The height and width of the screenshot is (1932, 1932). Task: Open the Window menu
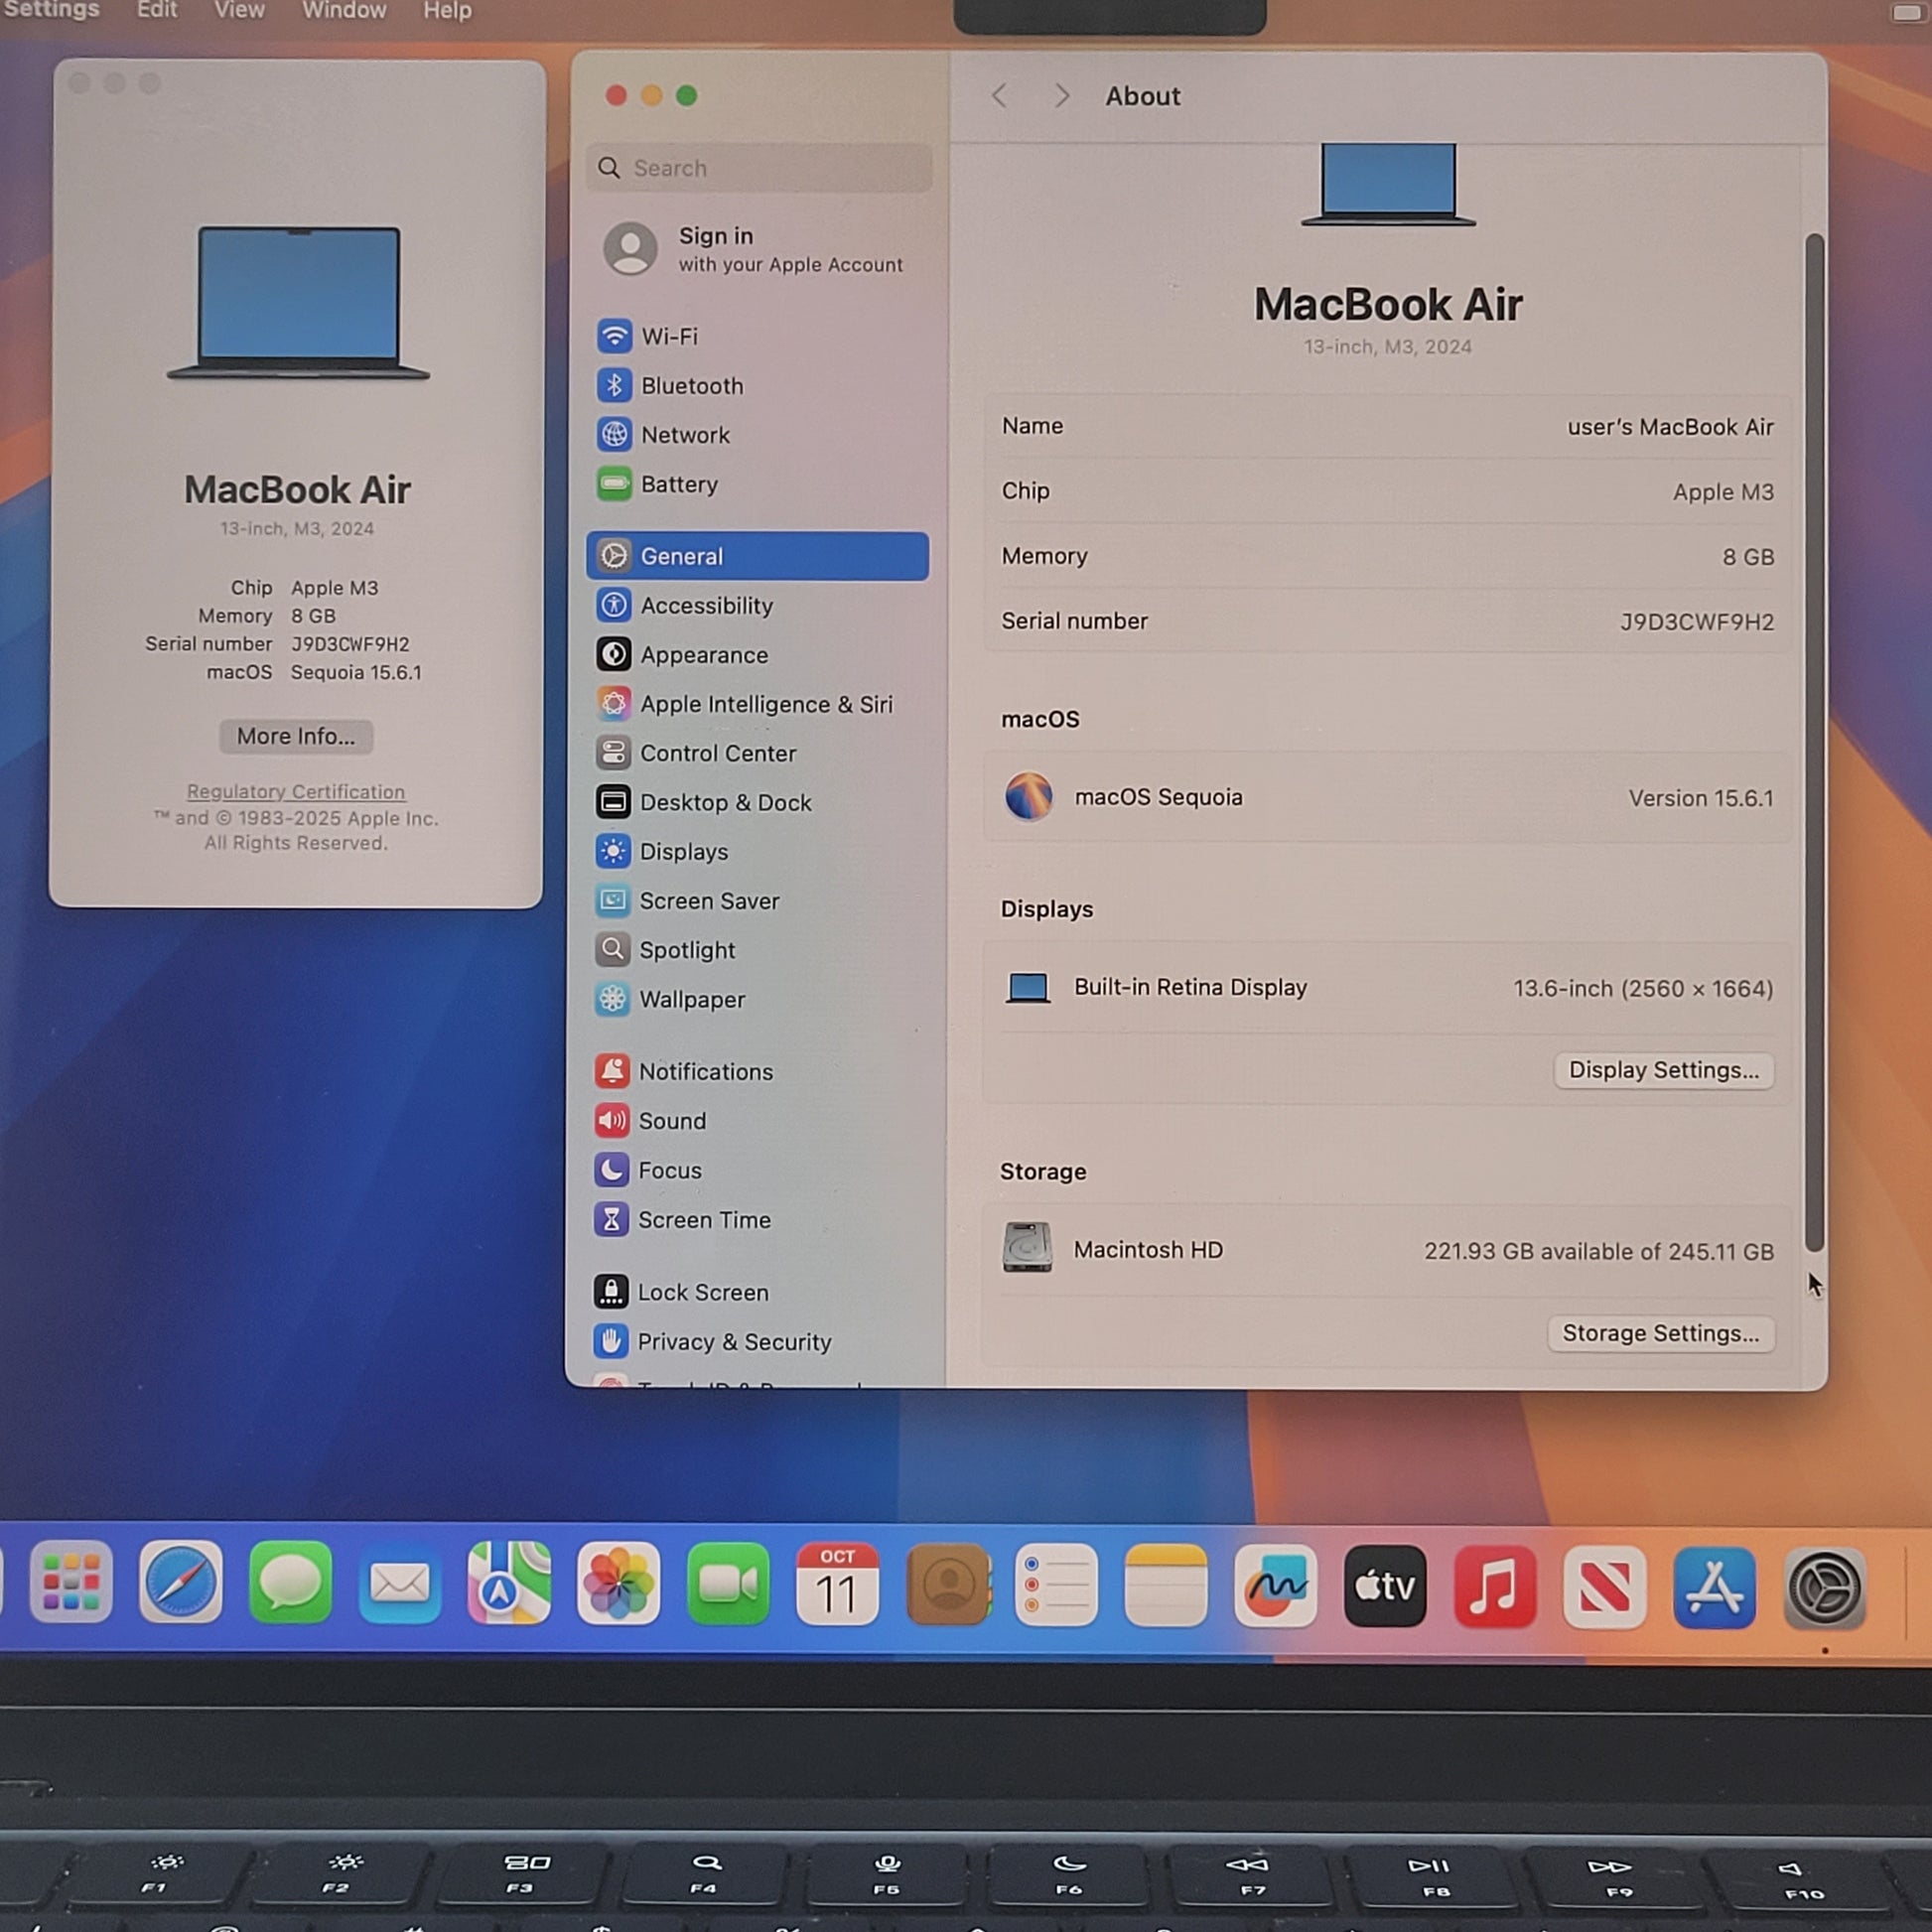344,11
